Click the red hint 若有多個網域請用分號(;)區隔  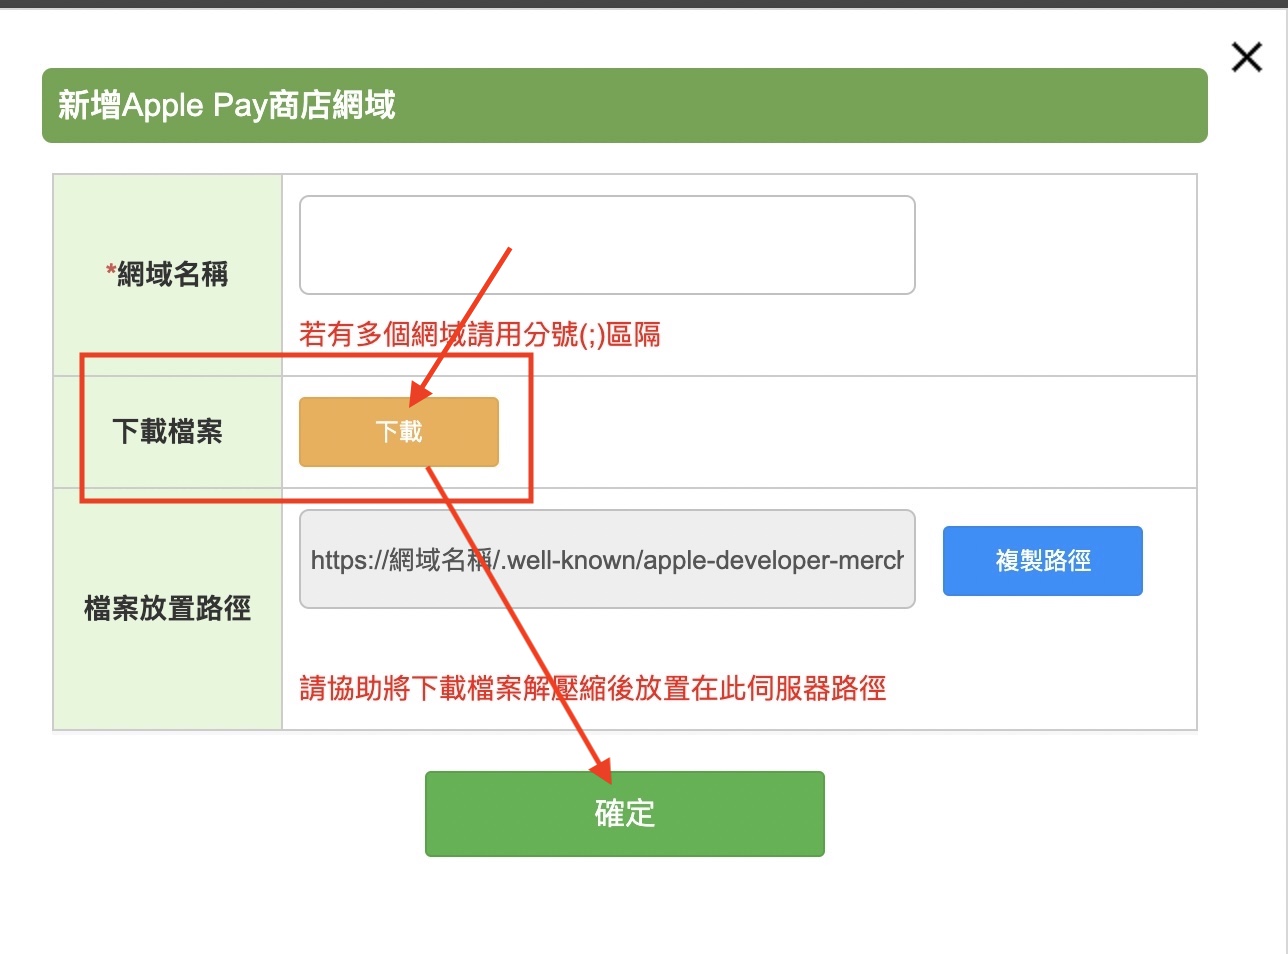480,334
